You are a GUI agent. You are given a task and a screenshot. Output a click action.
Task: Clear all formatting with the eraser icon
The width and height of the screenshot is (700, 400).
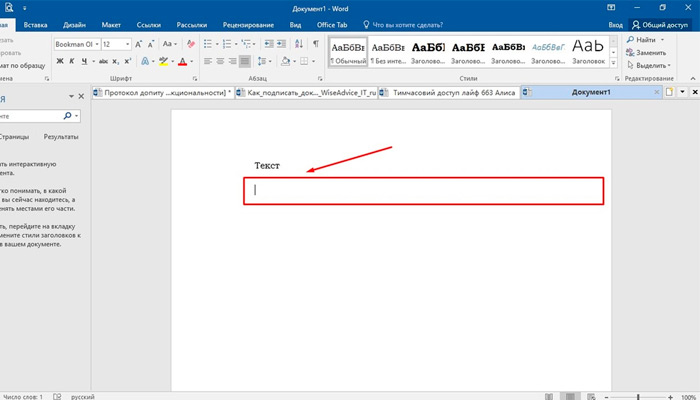(191, 44)
